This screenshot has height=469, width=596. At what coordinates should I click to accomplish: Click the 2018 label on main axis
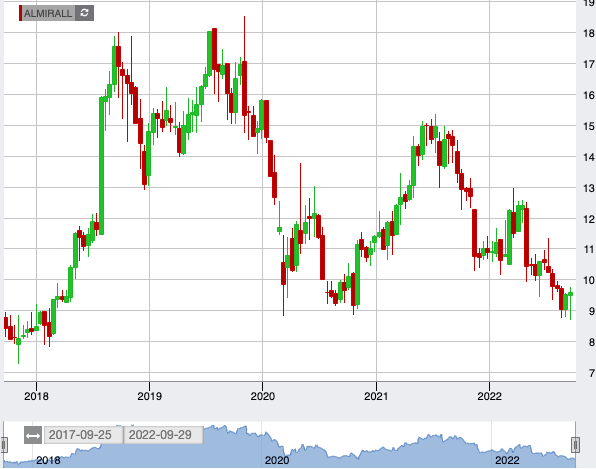(36, 396)
